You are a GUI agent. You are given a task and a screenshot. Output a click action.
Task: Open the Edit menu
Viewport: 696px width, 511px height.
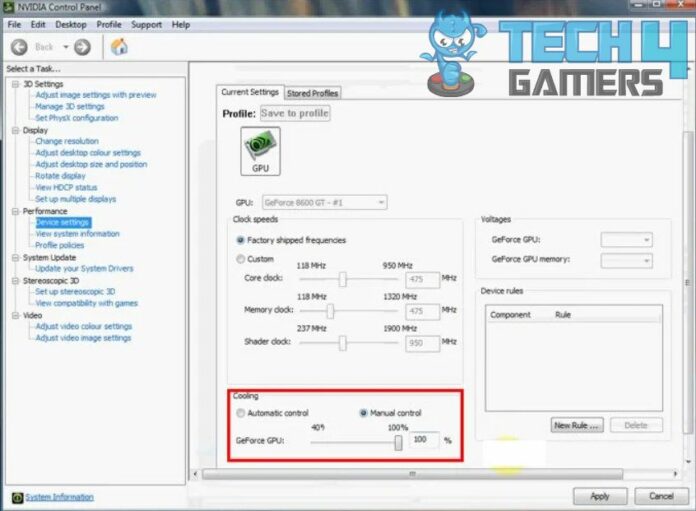(38, 24)
